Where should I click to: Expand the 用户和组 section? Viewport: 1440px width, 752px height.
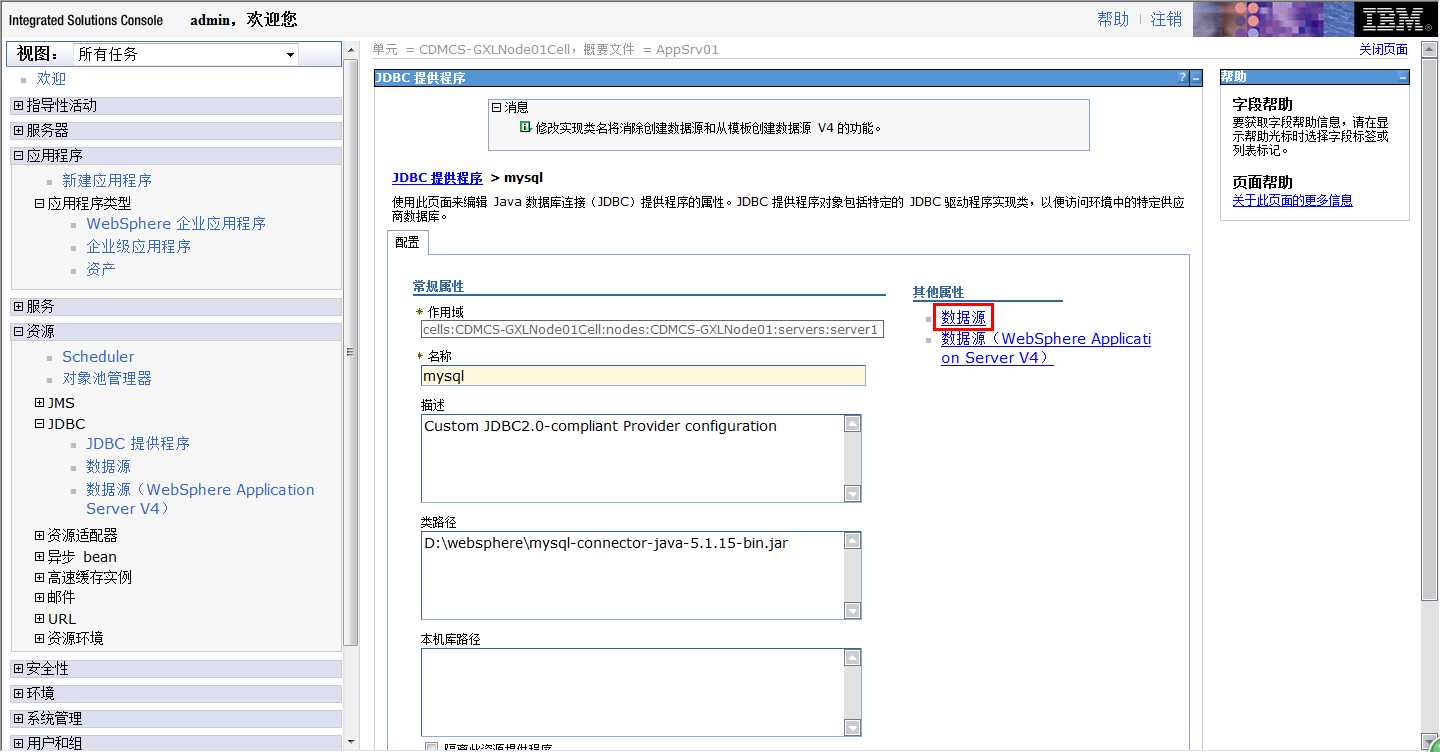18,743
